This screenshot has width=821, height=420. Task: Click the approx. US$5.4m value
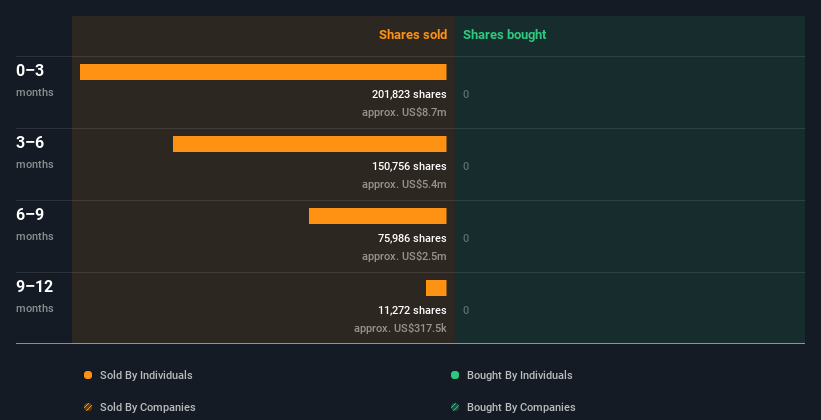(x=404, y=184)
